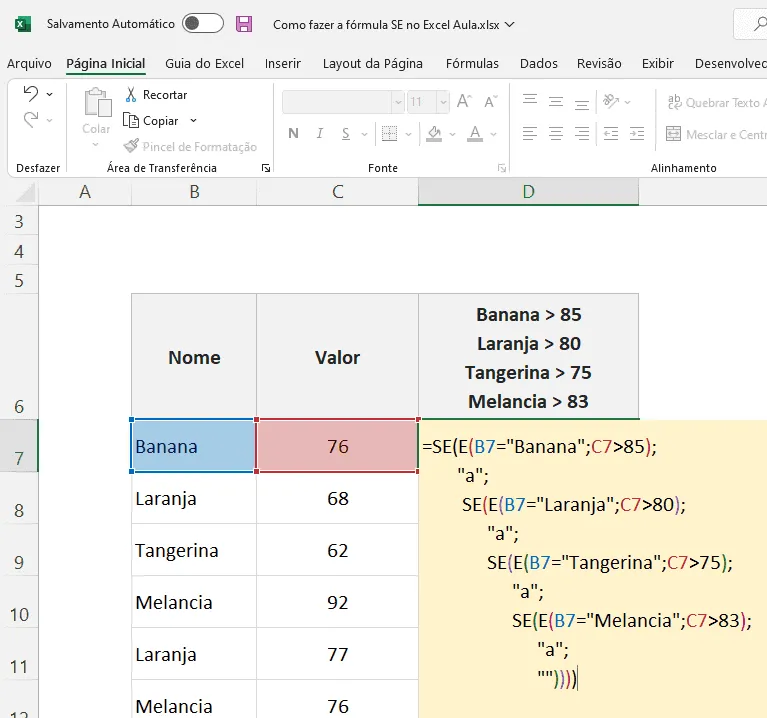The width and height of the screenshot is (767, 718).
Task: Click the decrease indent icon
Action: click(611, 134)
